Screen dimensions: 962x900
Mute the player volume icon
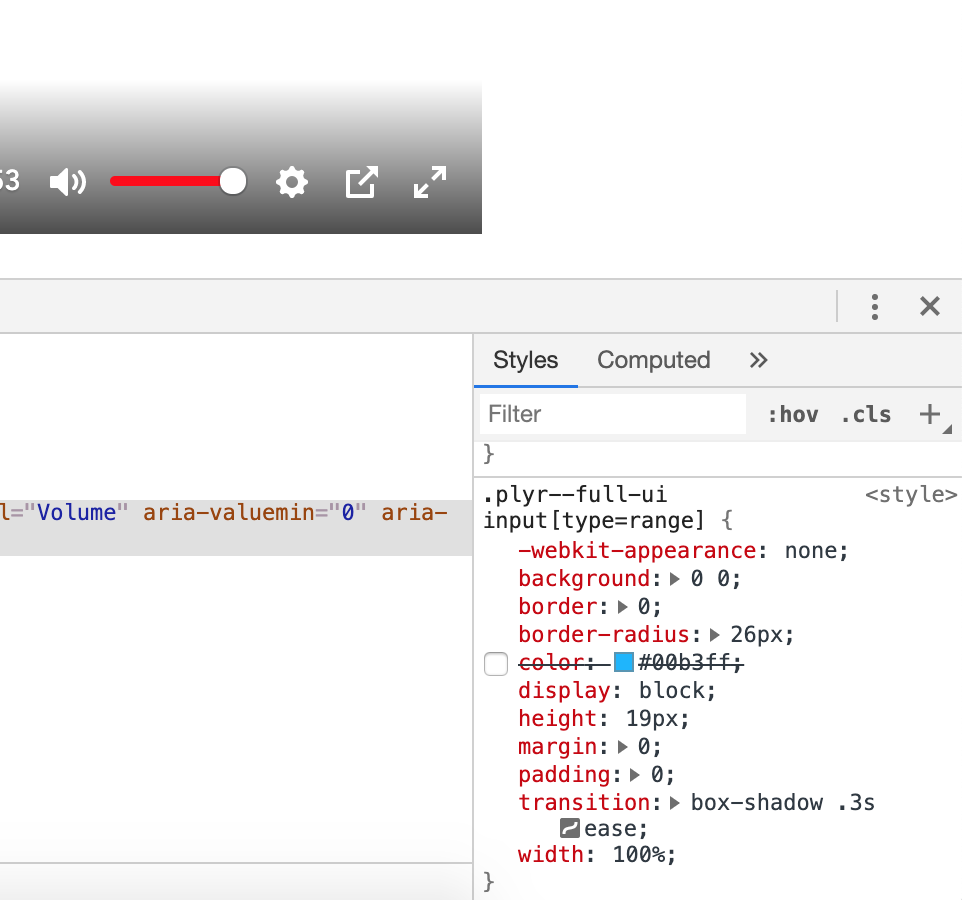tap(66, 182)
